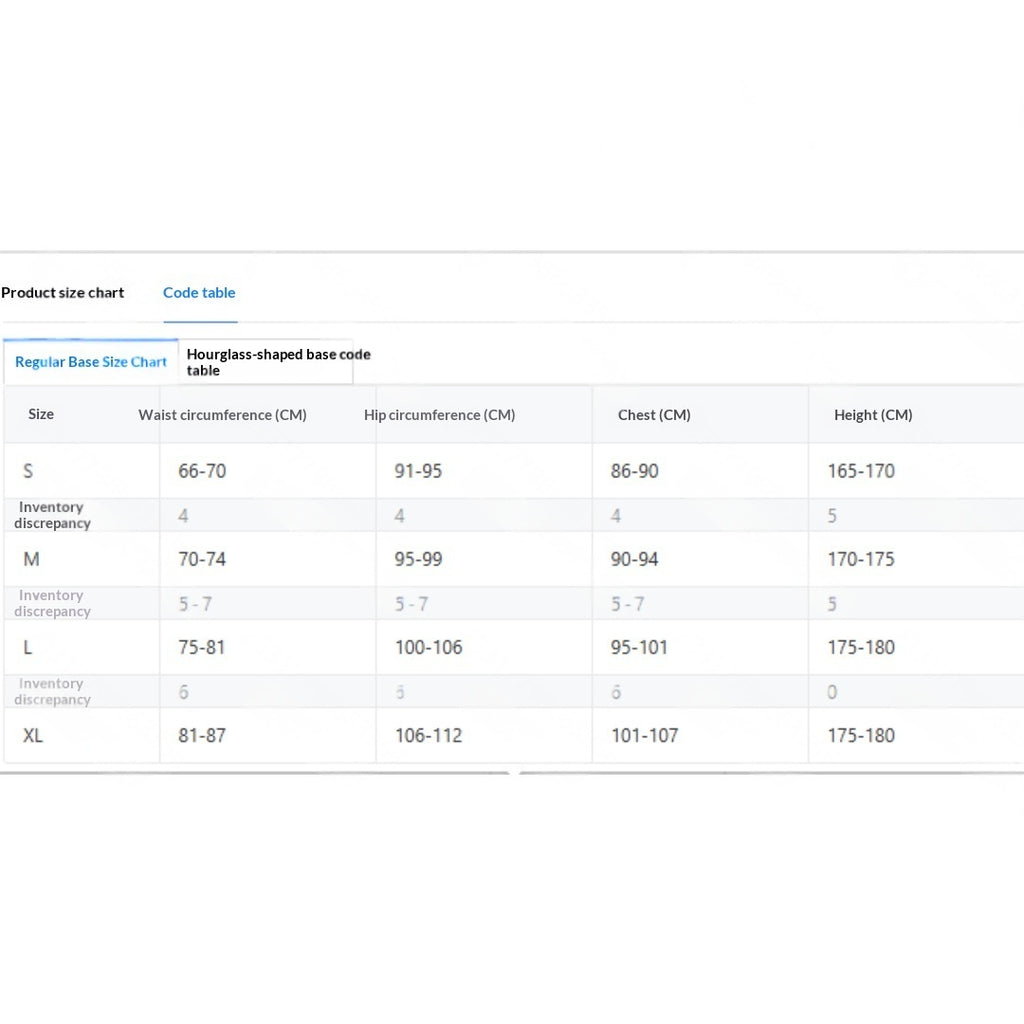
Task: Click hip value 95-99 in M row
Action: 419,559
